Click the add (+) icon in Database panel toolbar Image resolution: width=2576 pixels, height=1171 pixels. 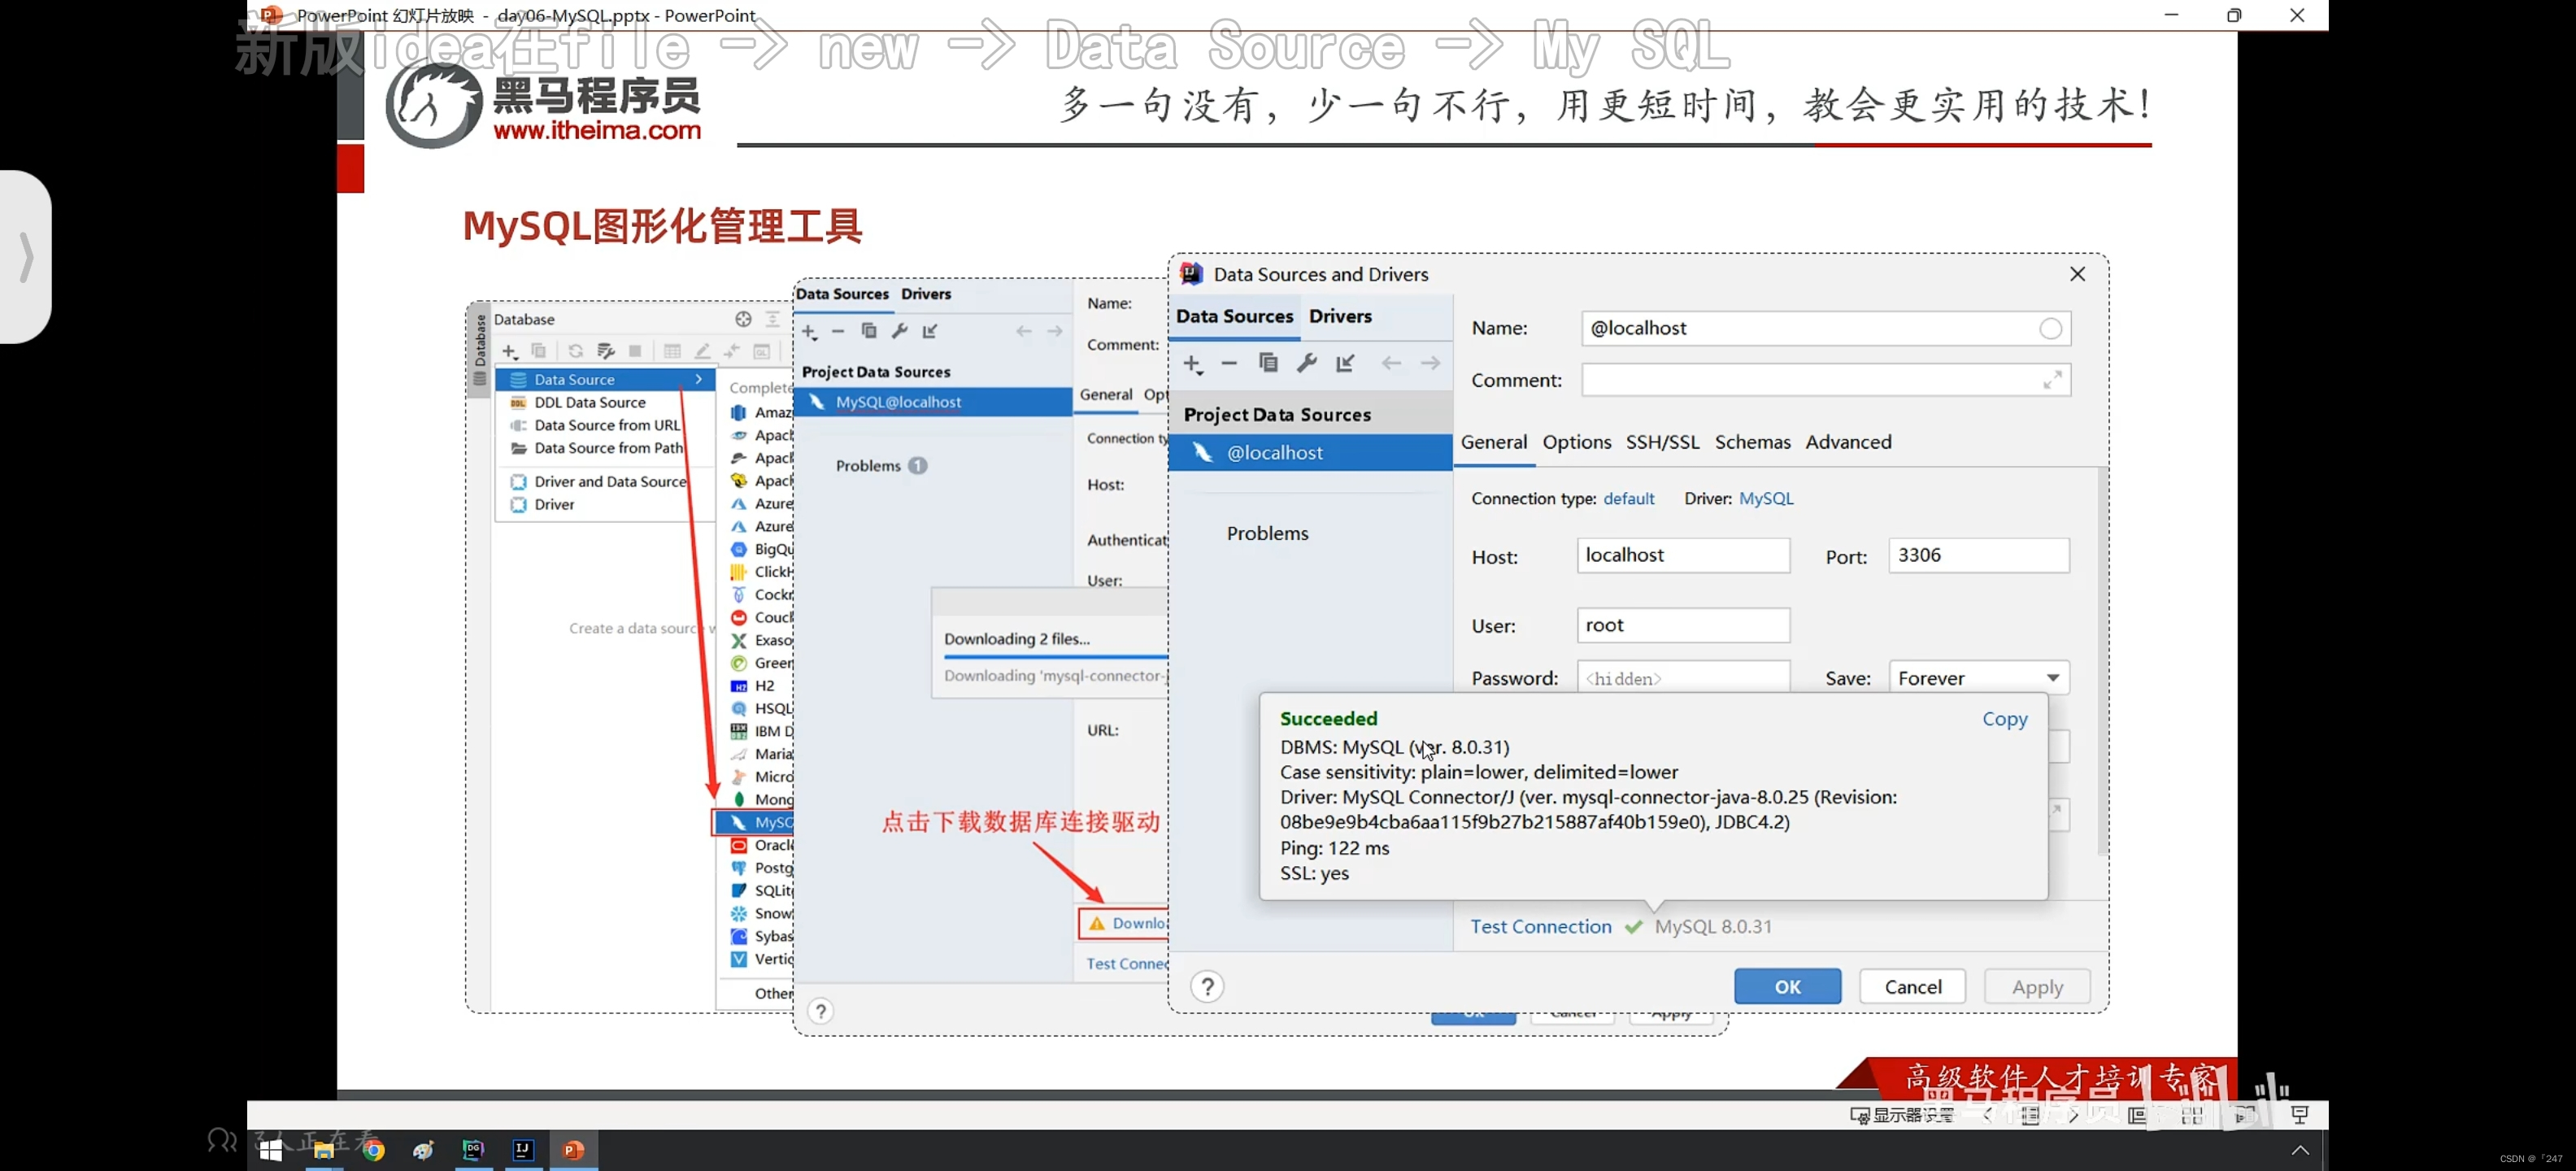509,351
